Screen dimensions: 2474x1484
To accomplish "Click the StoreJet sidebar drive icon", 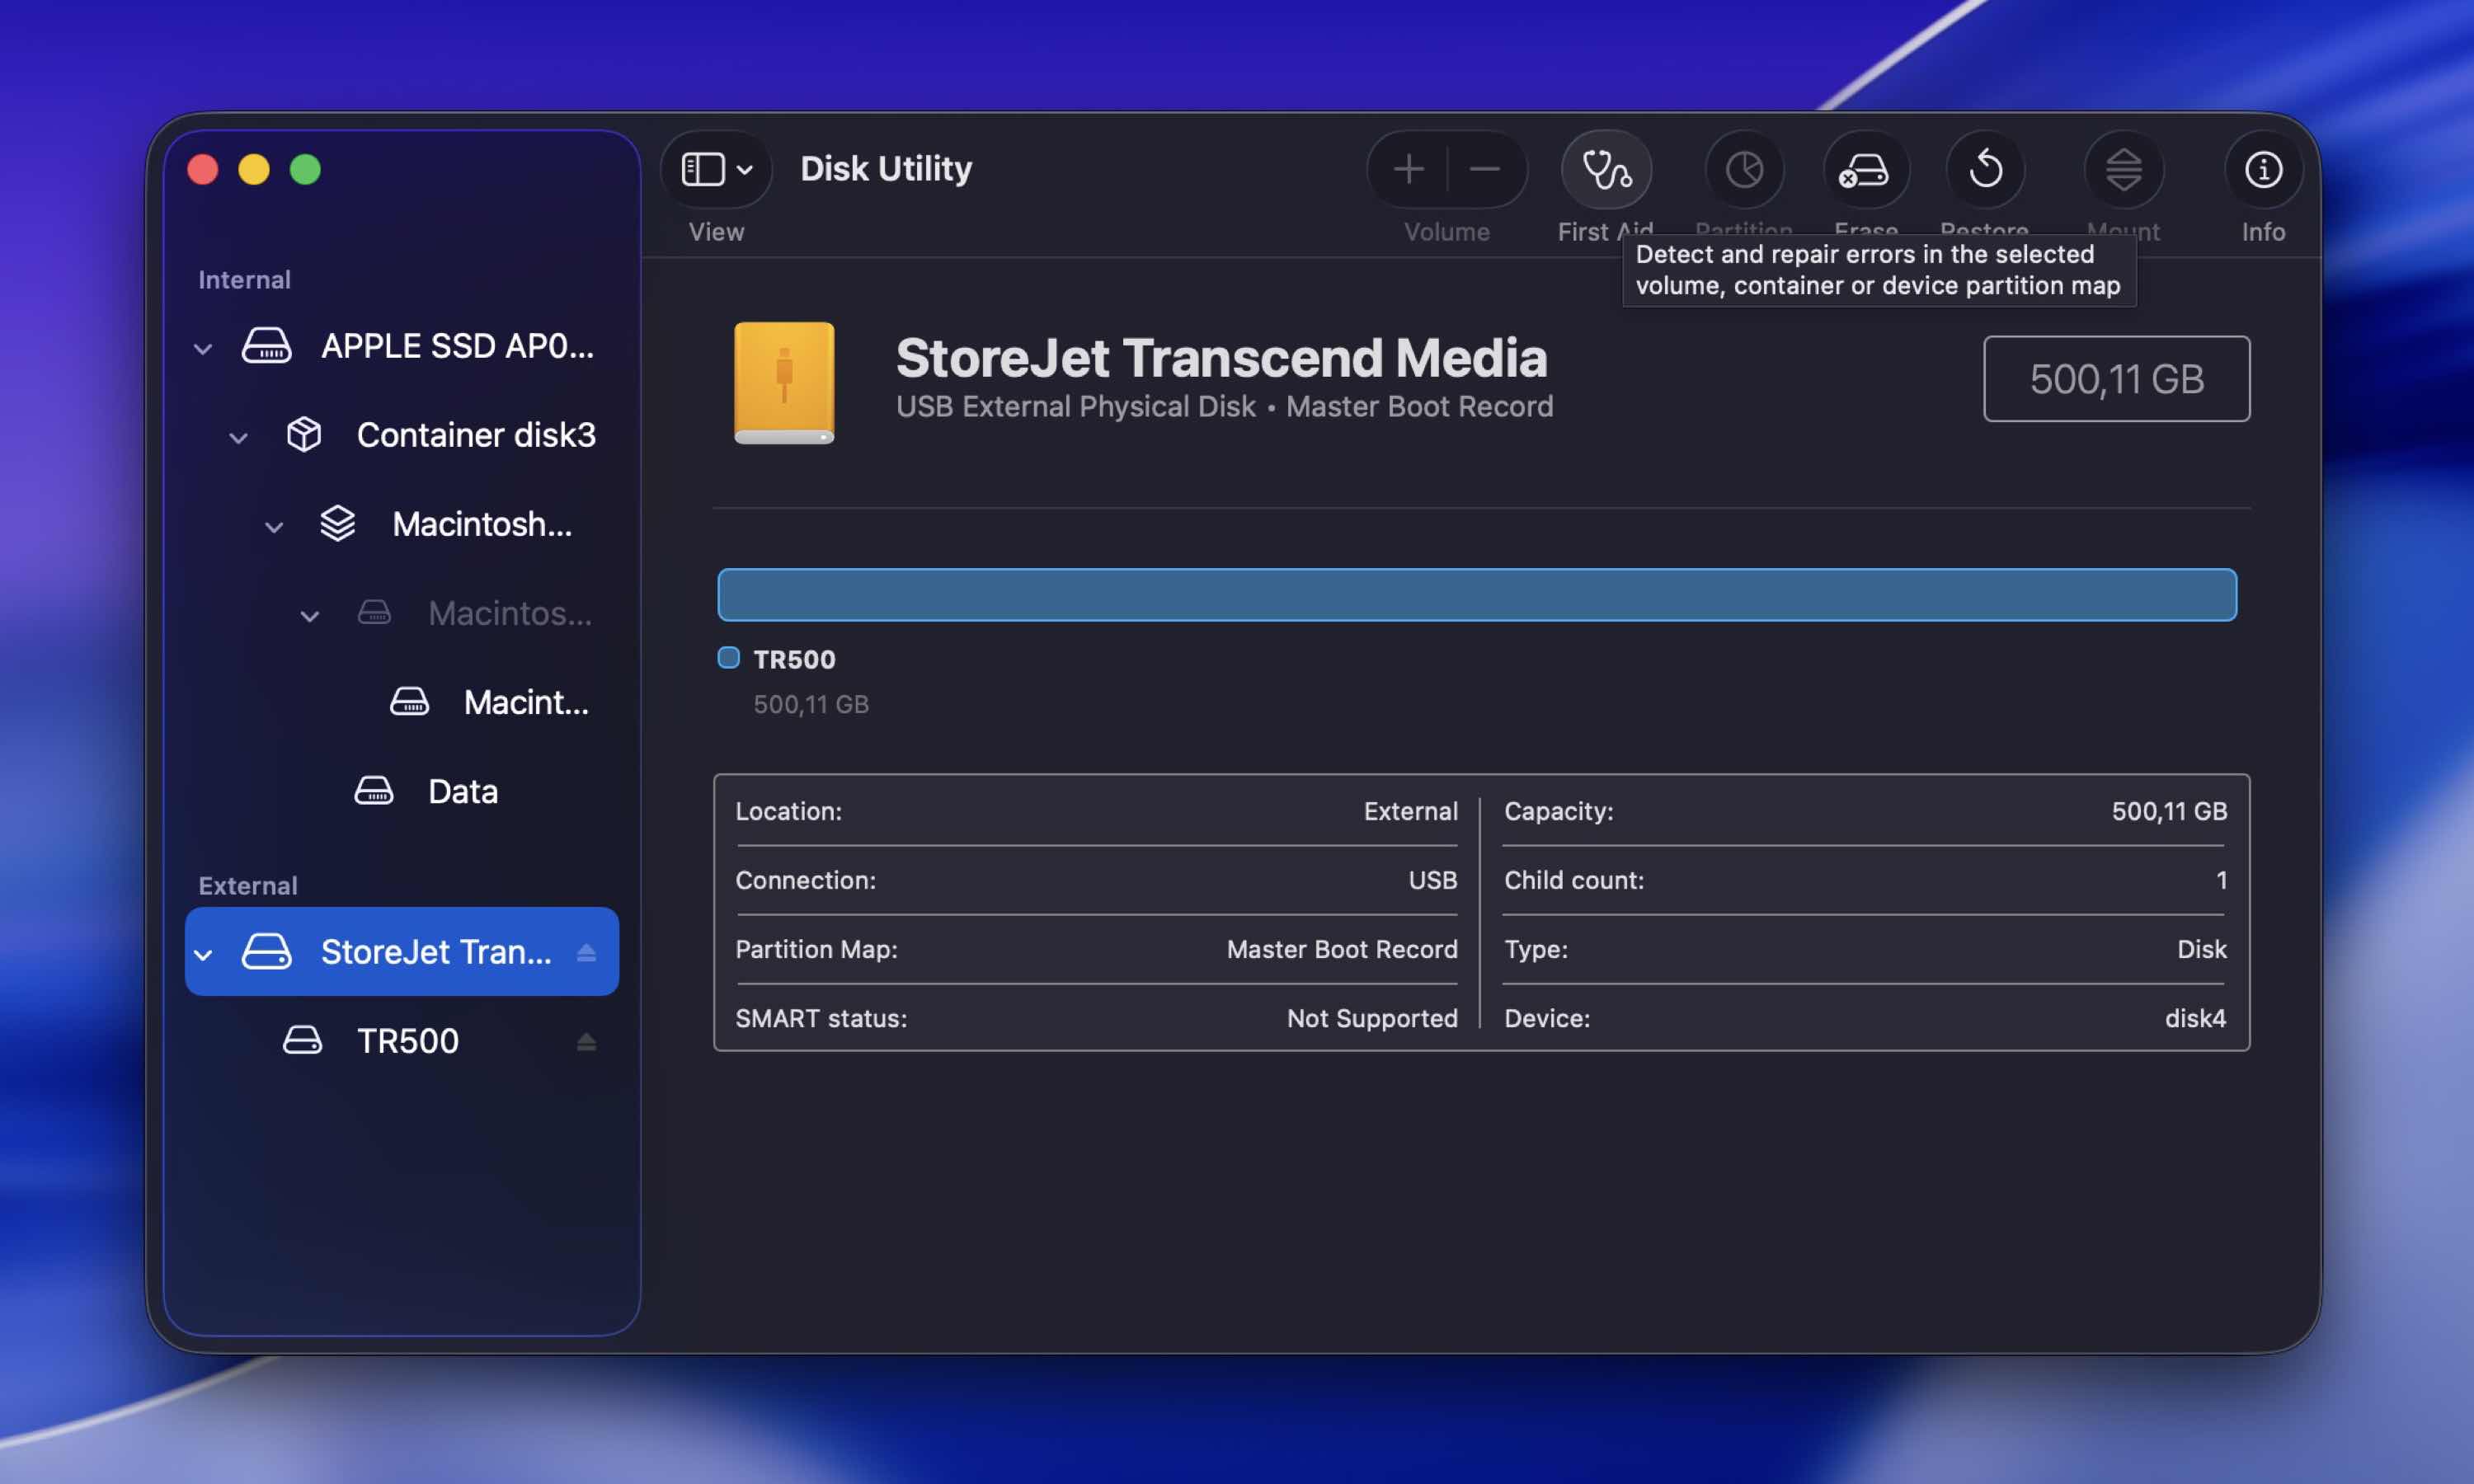I will 267,951.
